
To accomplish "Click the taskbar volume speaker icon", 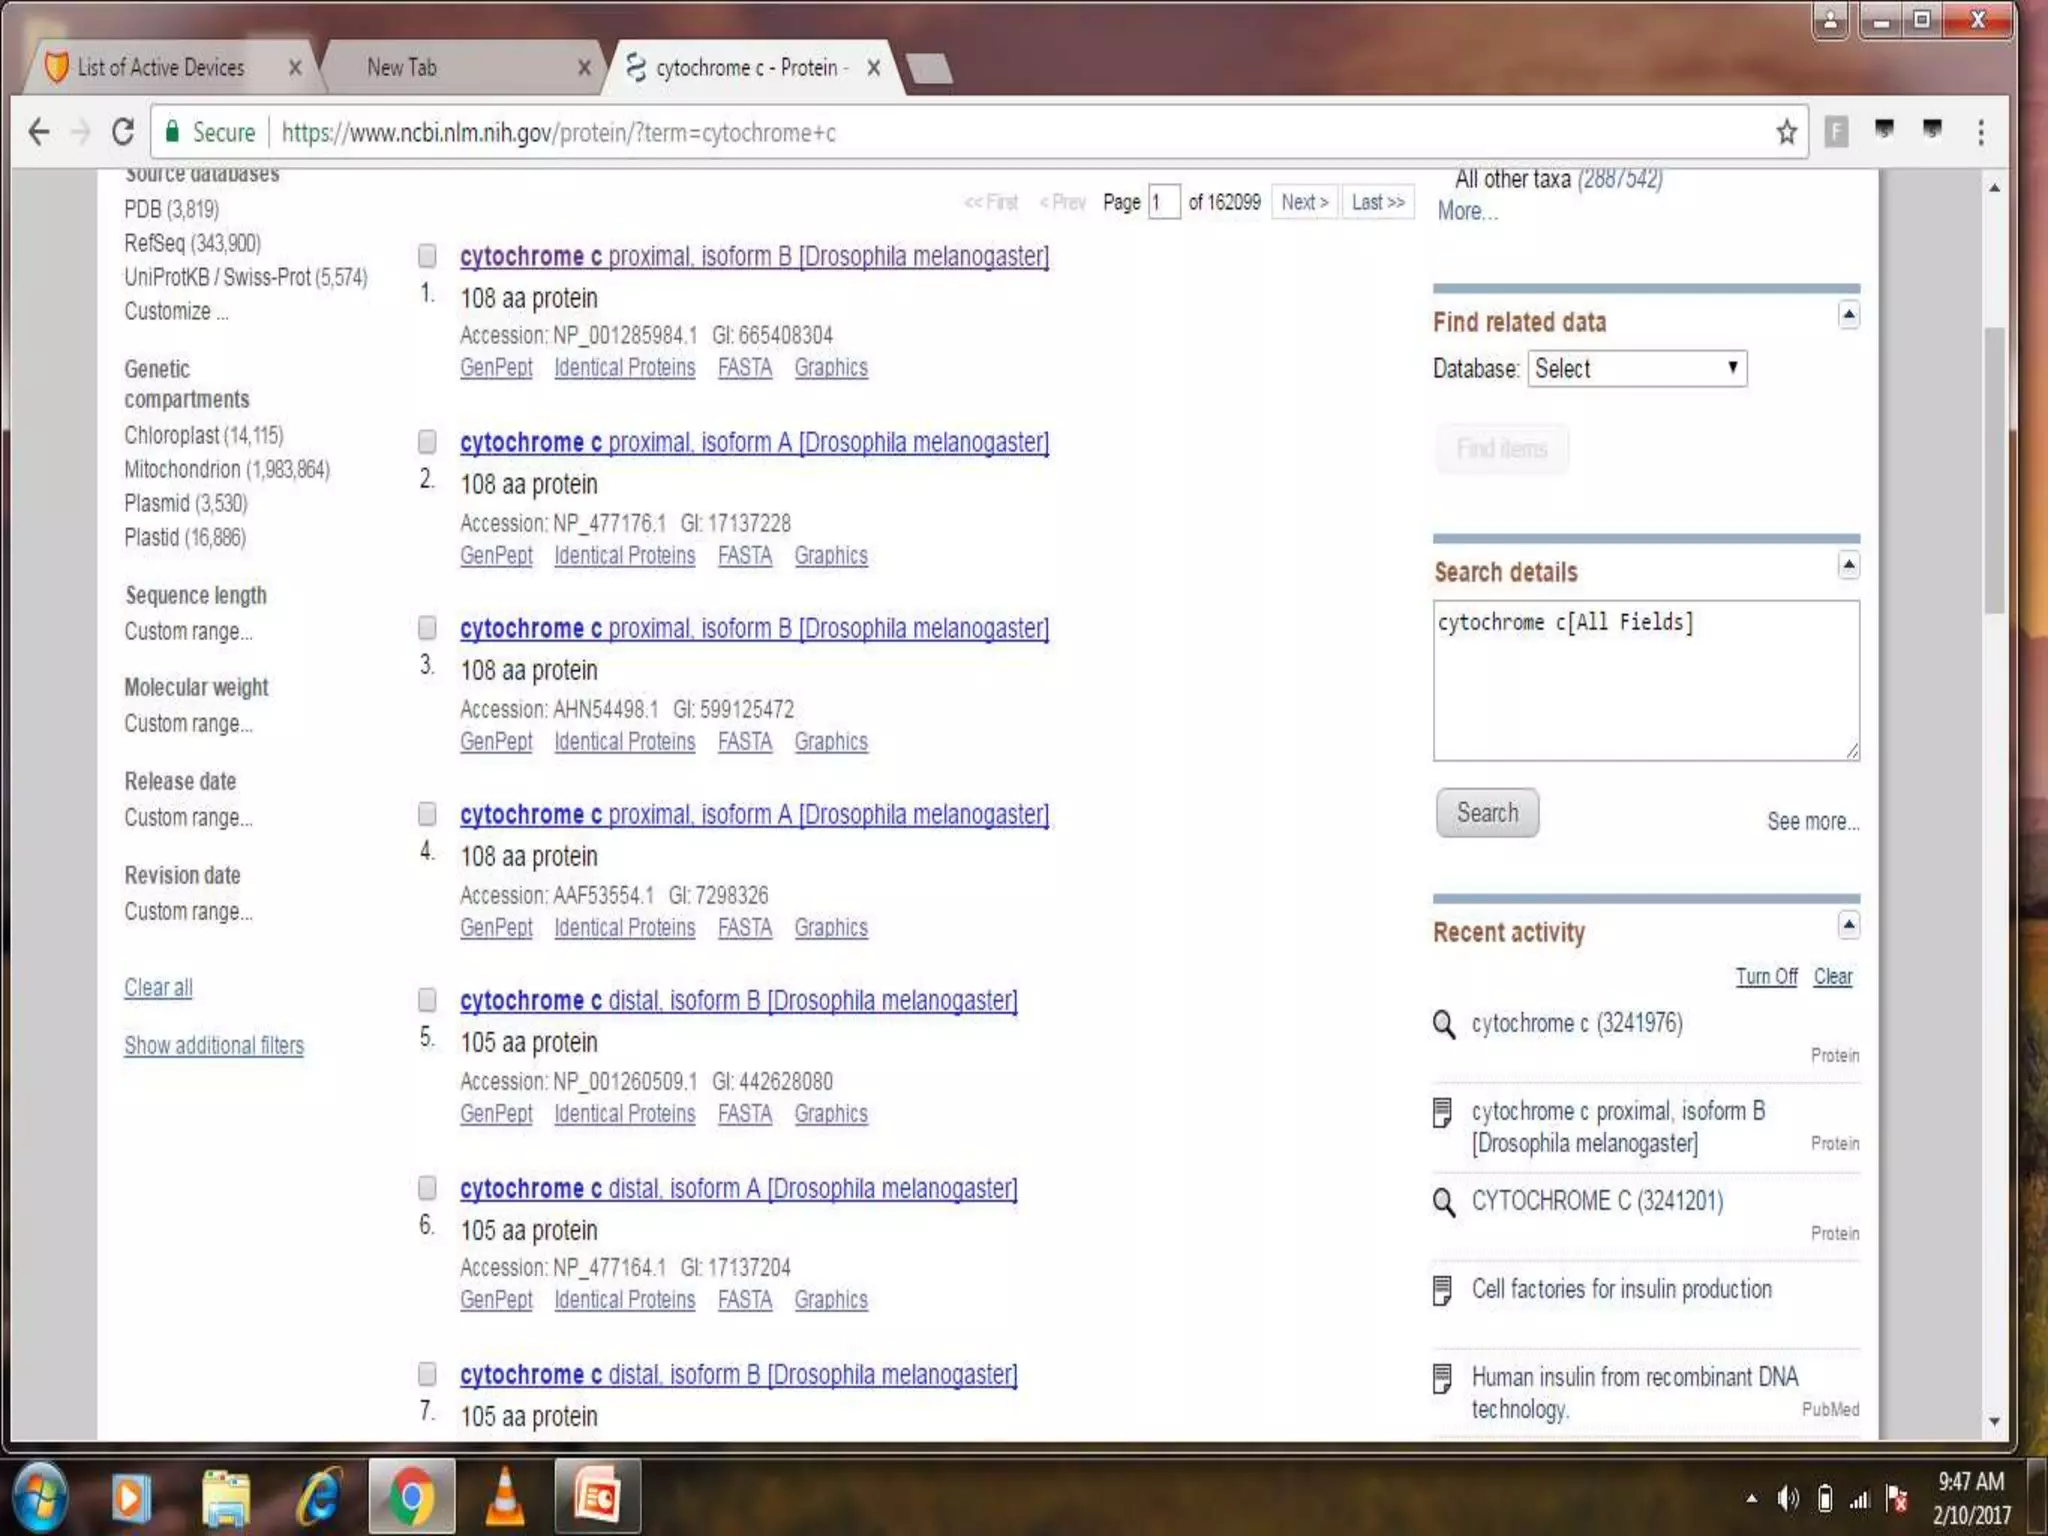I will coord(1787,1498).
